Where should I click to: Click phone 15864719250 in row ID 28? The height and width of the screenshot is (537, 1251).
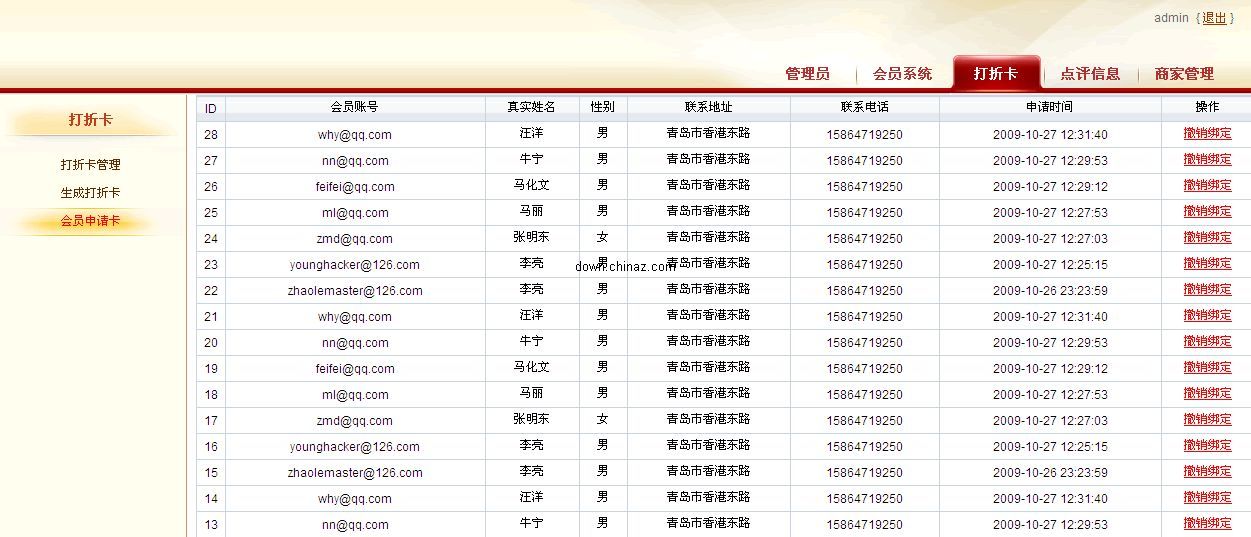tap(865, 135)
